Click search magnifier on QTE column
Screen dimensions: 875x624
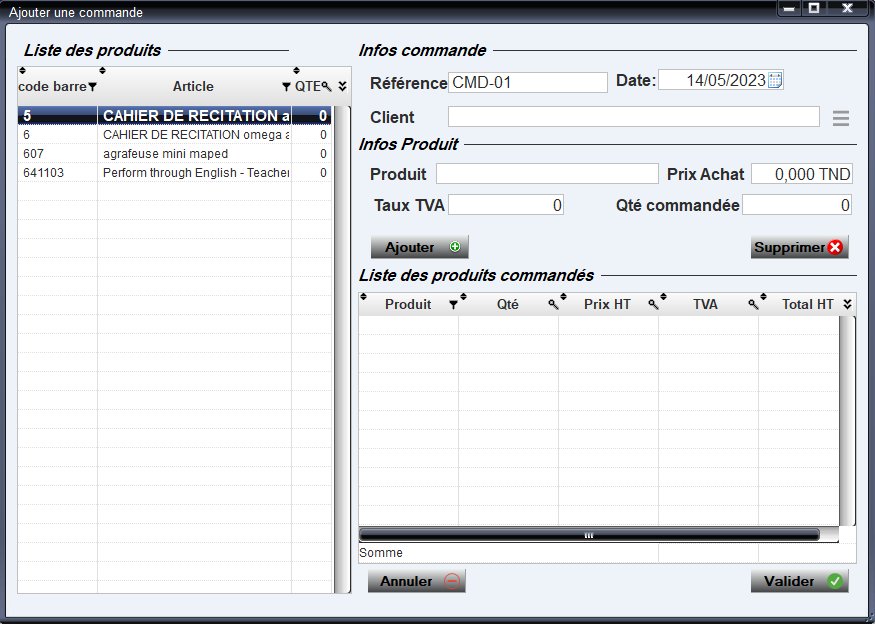point(327,87)
